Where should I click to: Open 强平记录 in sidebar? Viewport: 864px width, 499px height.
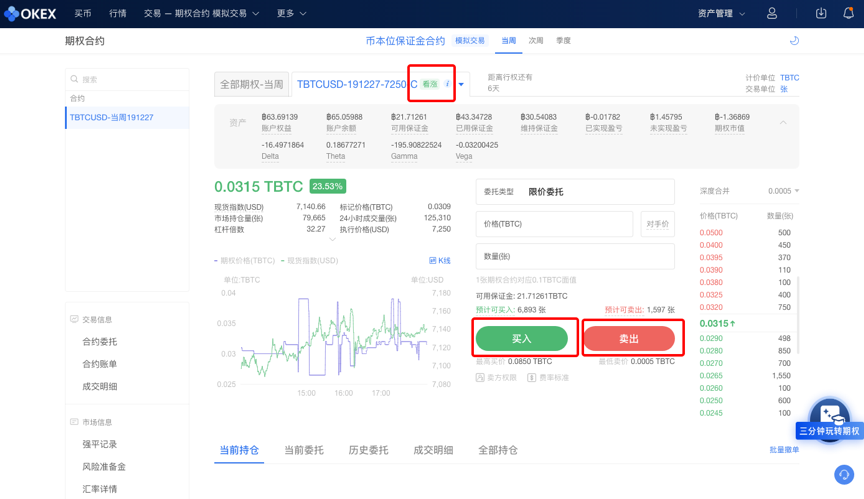click(100, 444)
